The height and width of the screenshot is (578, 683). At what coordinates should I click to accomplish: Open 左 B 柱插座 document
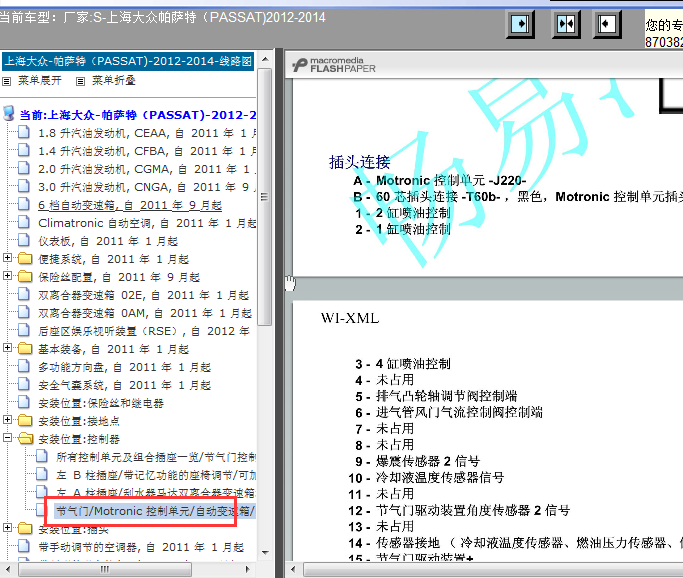click(x=156, y=475)
